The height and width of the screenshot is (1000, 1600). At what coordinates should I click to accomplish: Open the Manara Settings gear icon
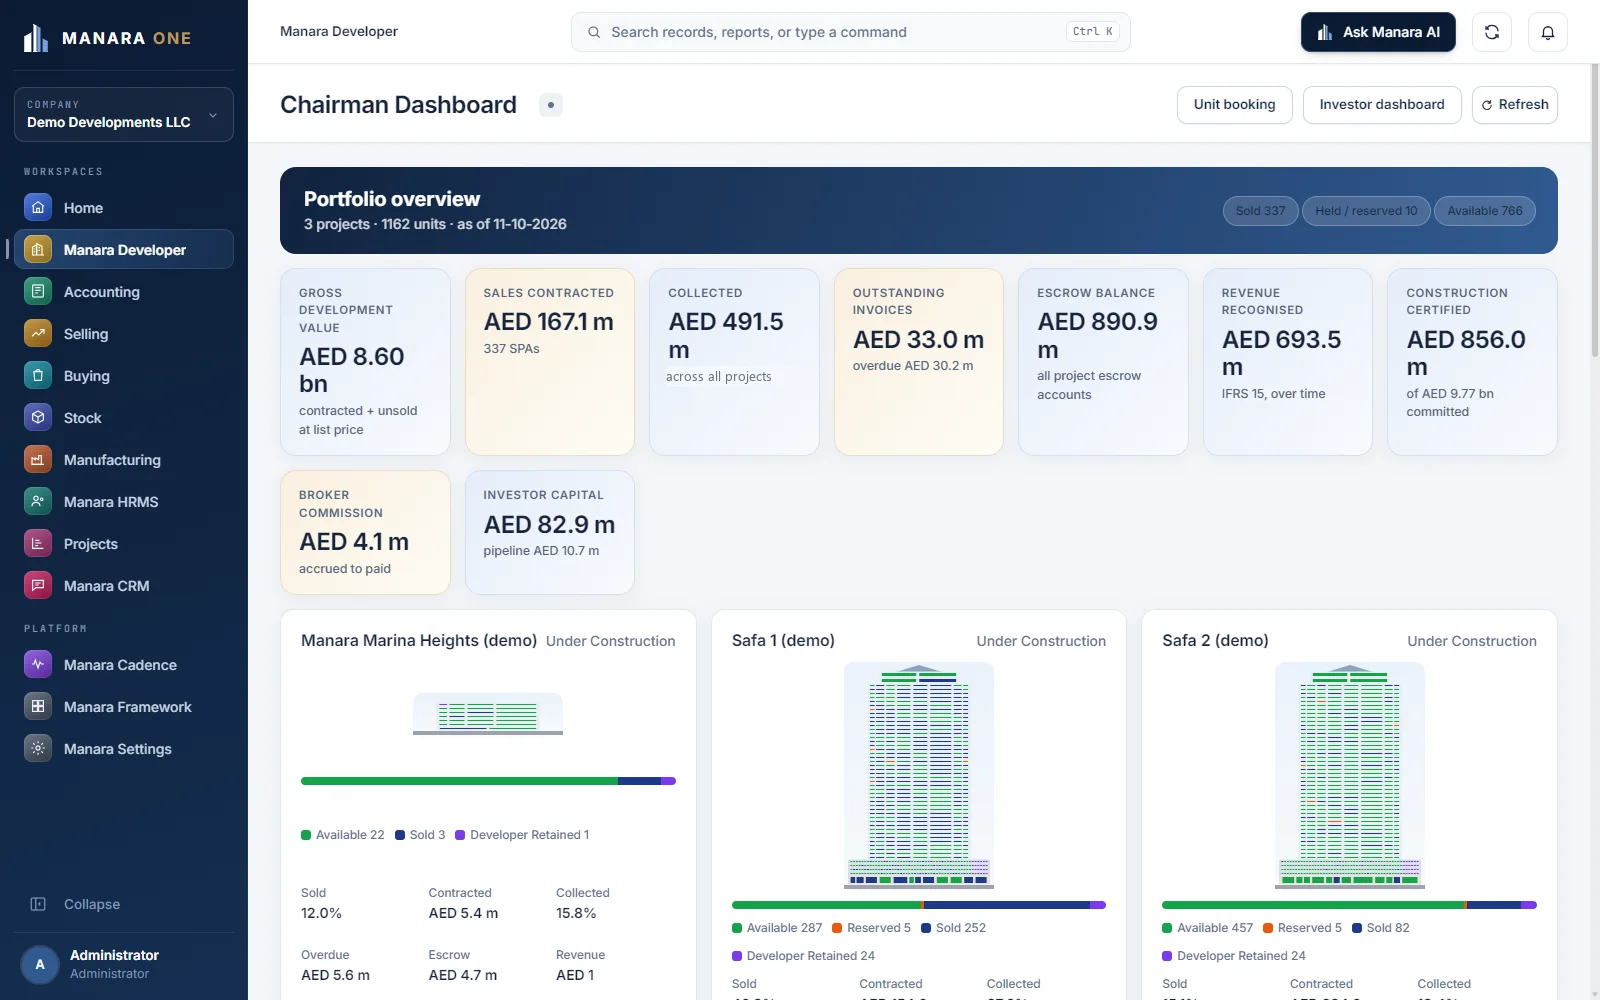click(38, 749)
